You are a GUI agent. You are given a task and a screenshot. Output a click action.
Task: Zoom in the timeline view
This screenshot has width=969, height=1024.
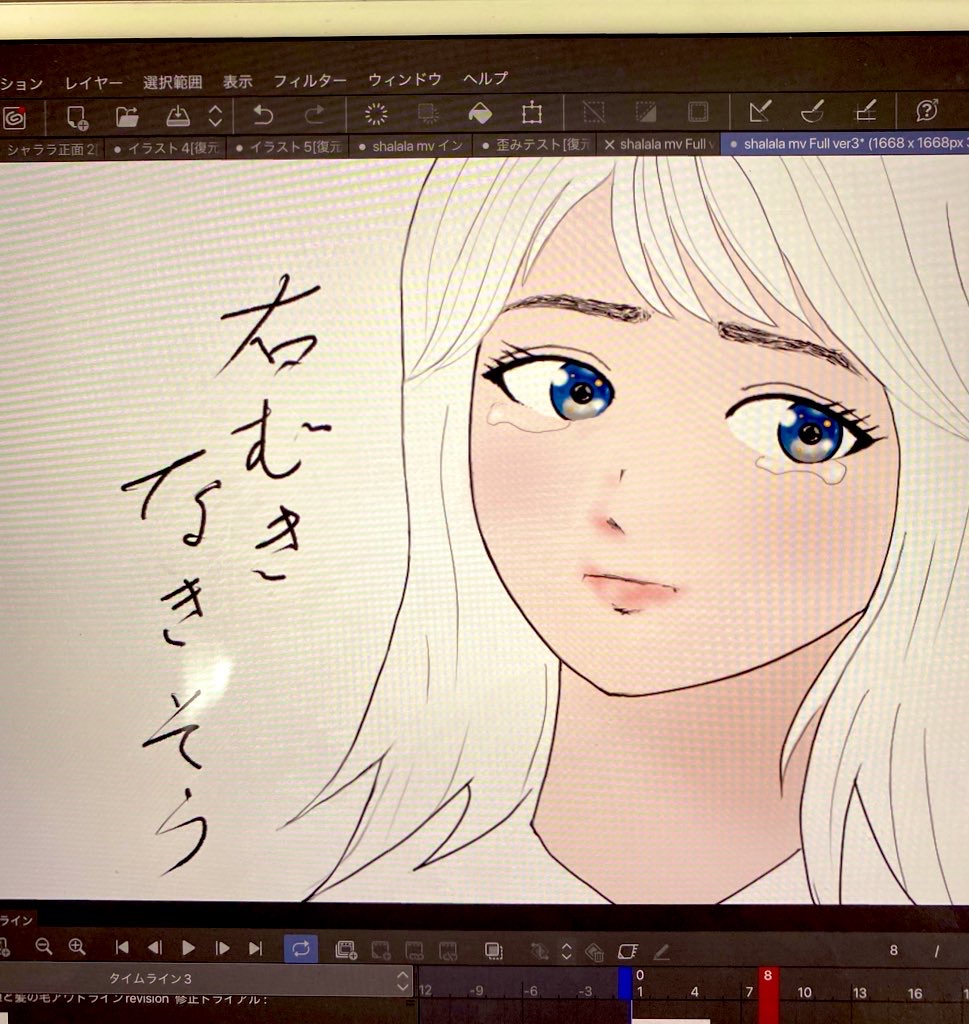[x=77, y=946]
